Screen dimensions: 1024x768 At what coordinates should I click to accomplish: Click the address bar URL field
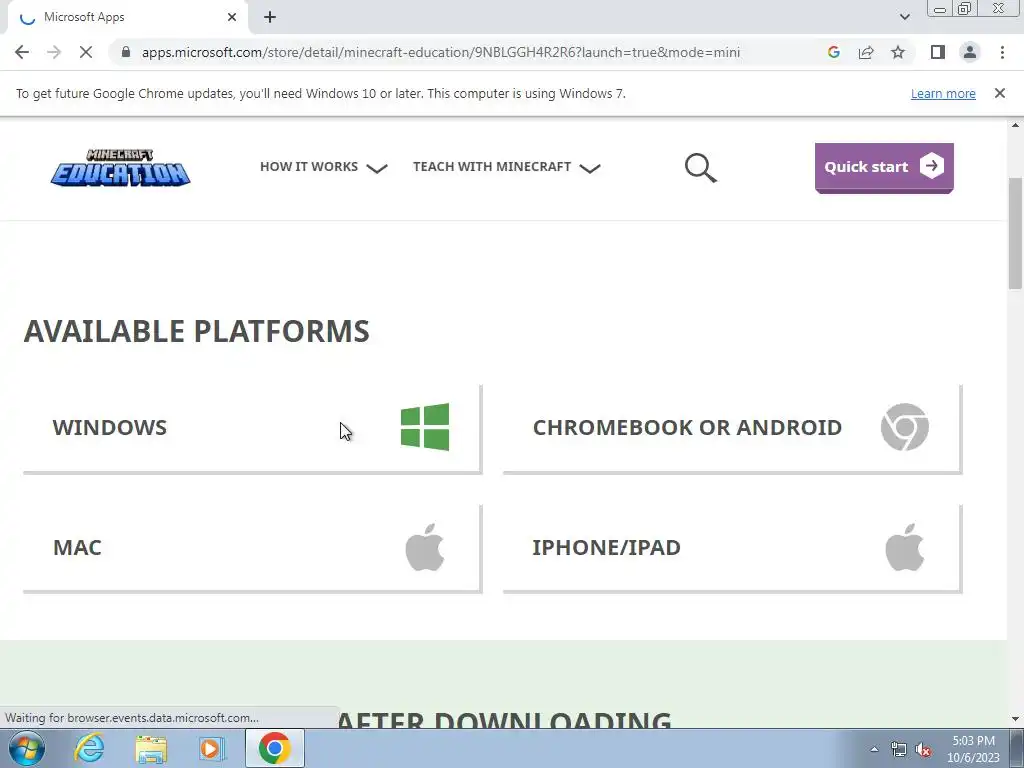click(x=441, y=52)
